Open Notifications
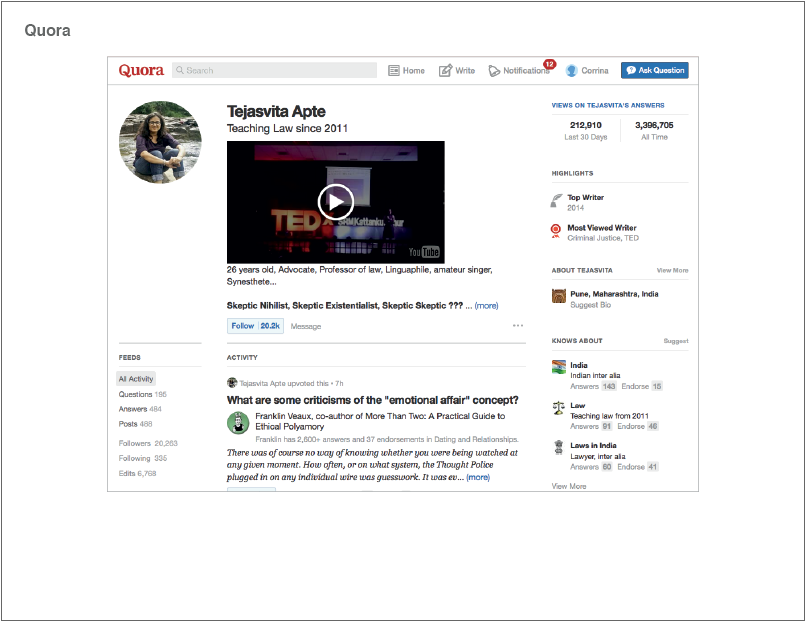806x622 pixels. pos(519,70)
